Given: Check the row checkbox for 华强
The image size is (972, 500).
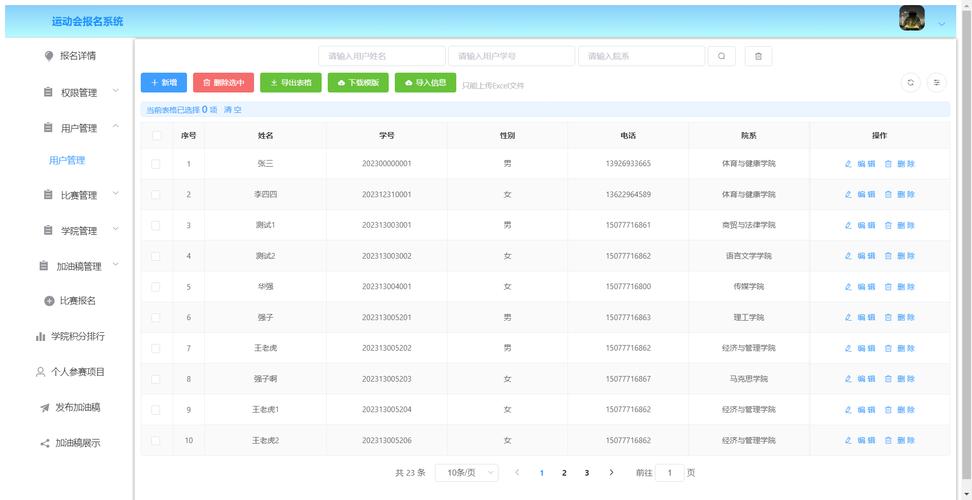Looking at the screenshot, I should click(156, 287).
